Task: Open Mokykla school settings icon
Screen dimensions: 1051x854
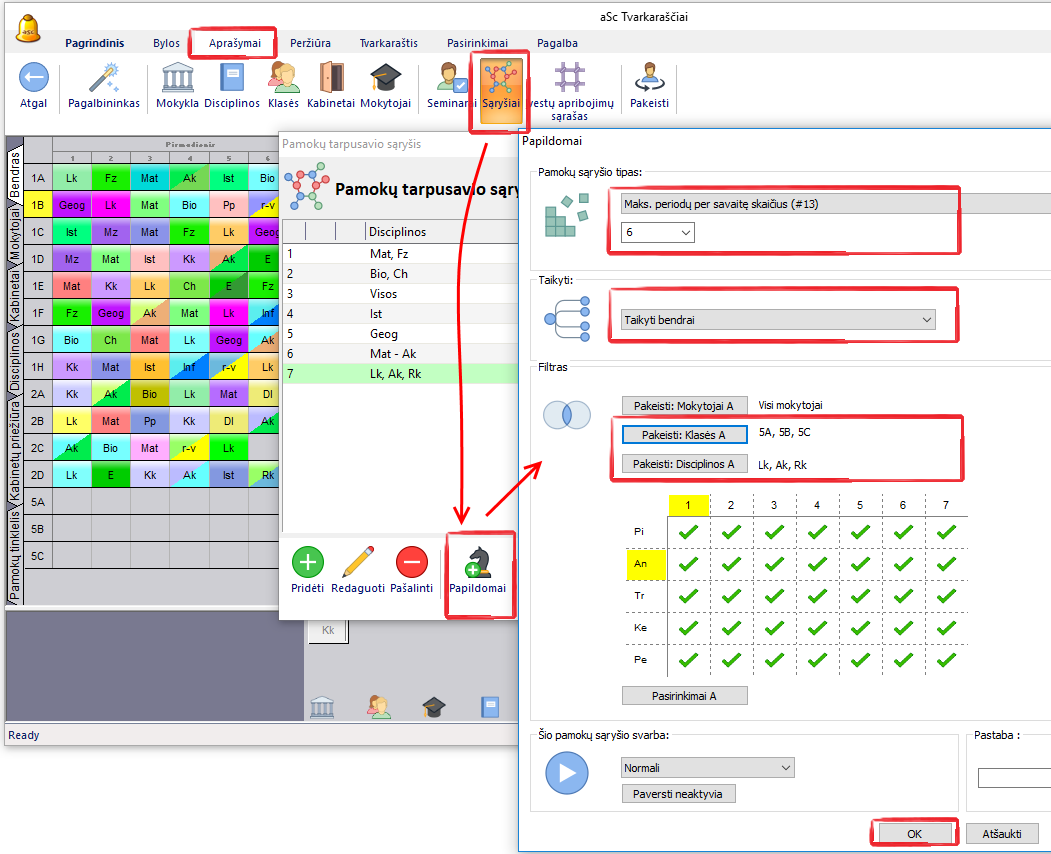Action: 177,78
